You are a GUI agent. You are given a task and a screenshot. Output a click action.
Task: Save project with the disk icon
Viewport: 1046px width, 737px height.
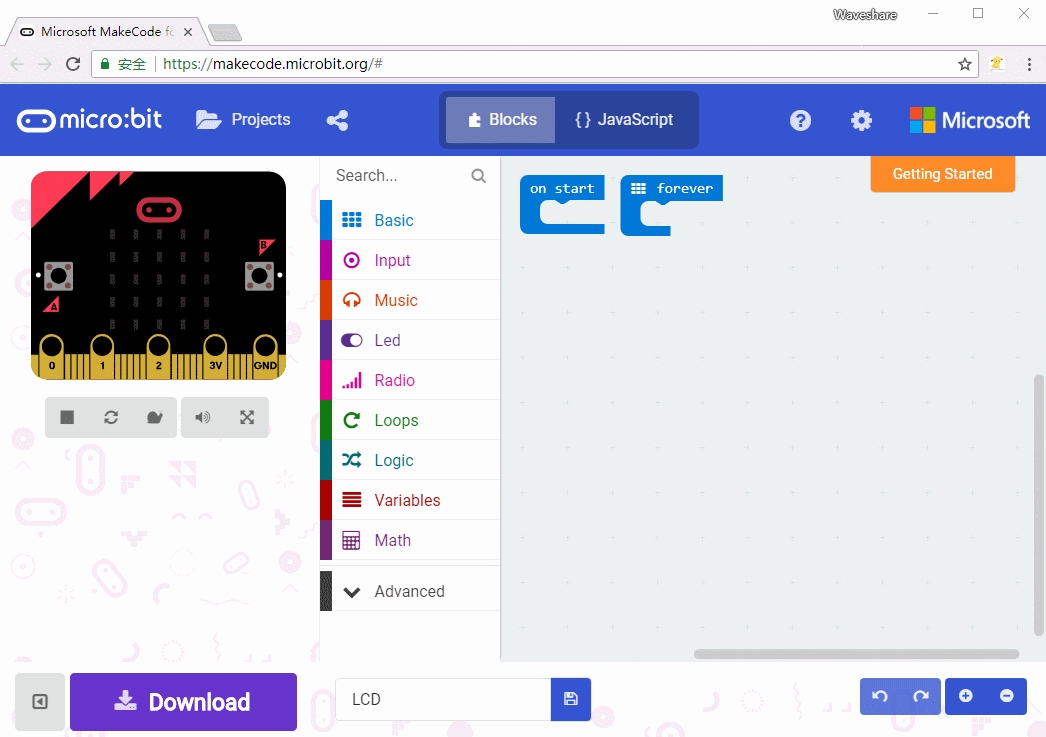point(571,699)
